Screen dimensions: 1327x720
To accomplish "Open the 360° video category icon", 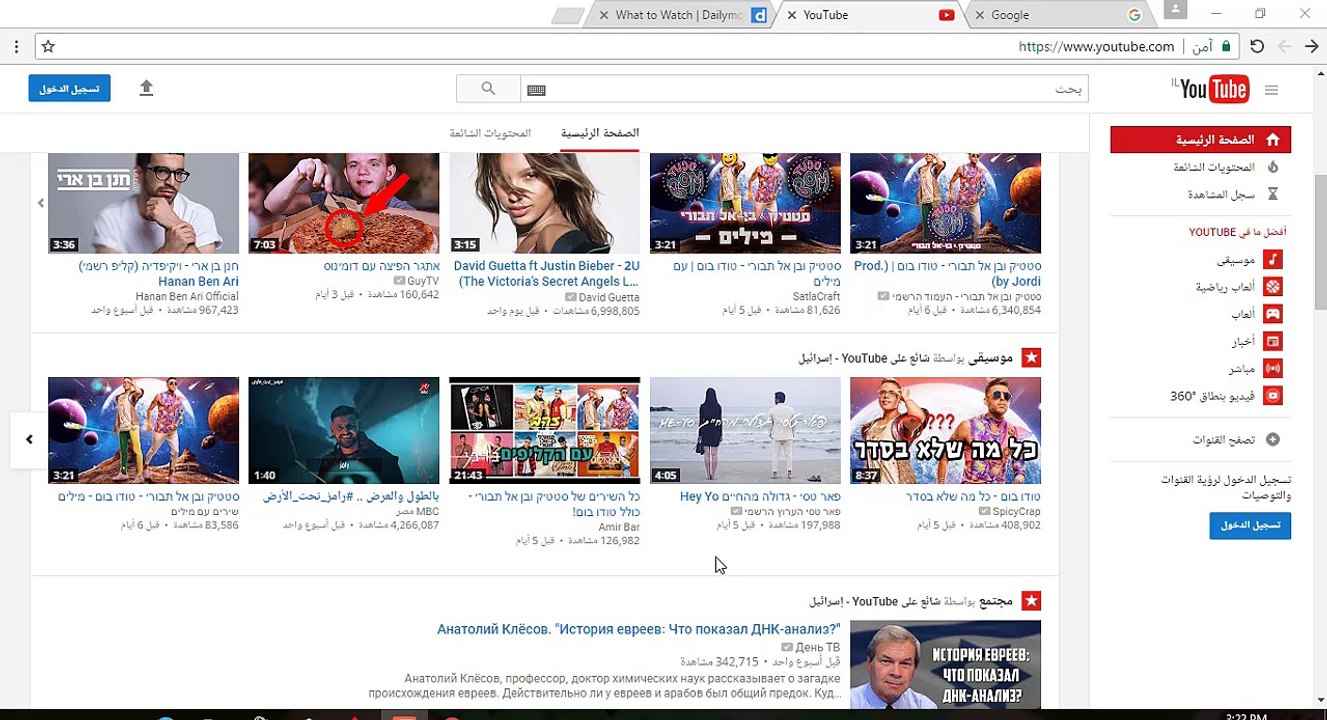I will click(1272, 396).
